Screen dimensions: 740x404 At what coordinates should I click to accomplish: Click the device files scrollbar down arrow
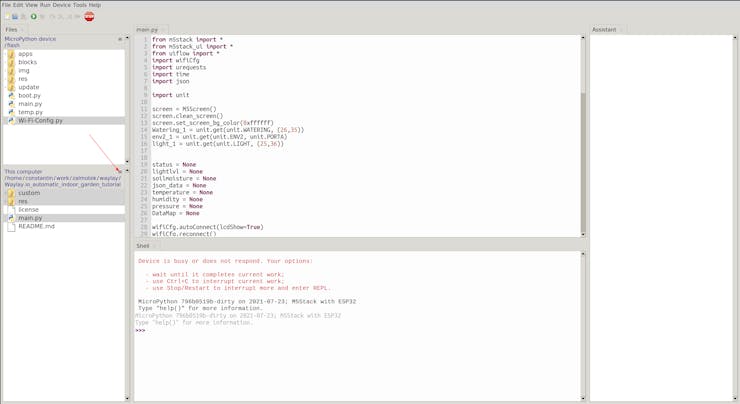pos(127,161)
